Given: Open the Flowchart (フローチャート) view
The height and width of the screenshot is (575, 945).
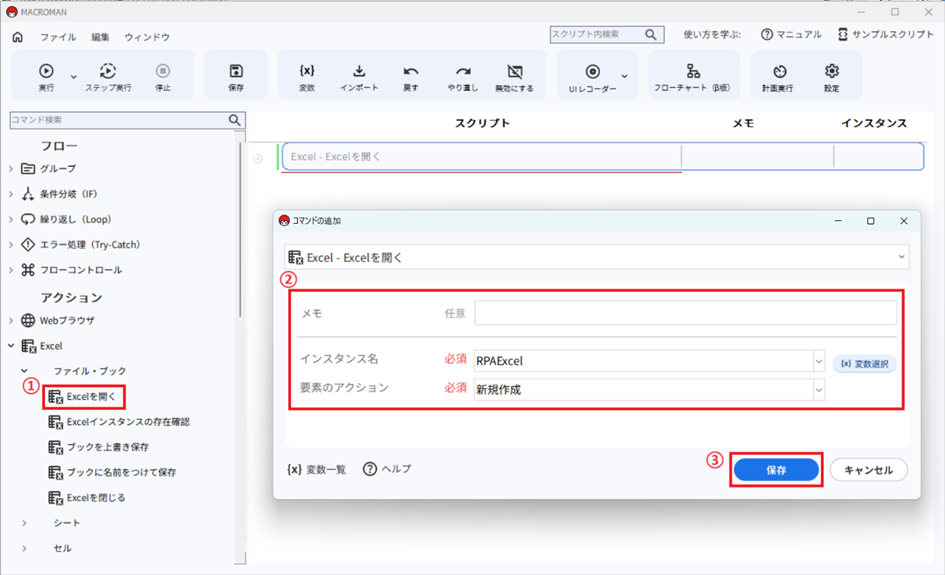Looking at the screenshot, I should (692, 72).
